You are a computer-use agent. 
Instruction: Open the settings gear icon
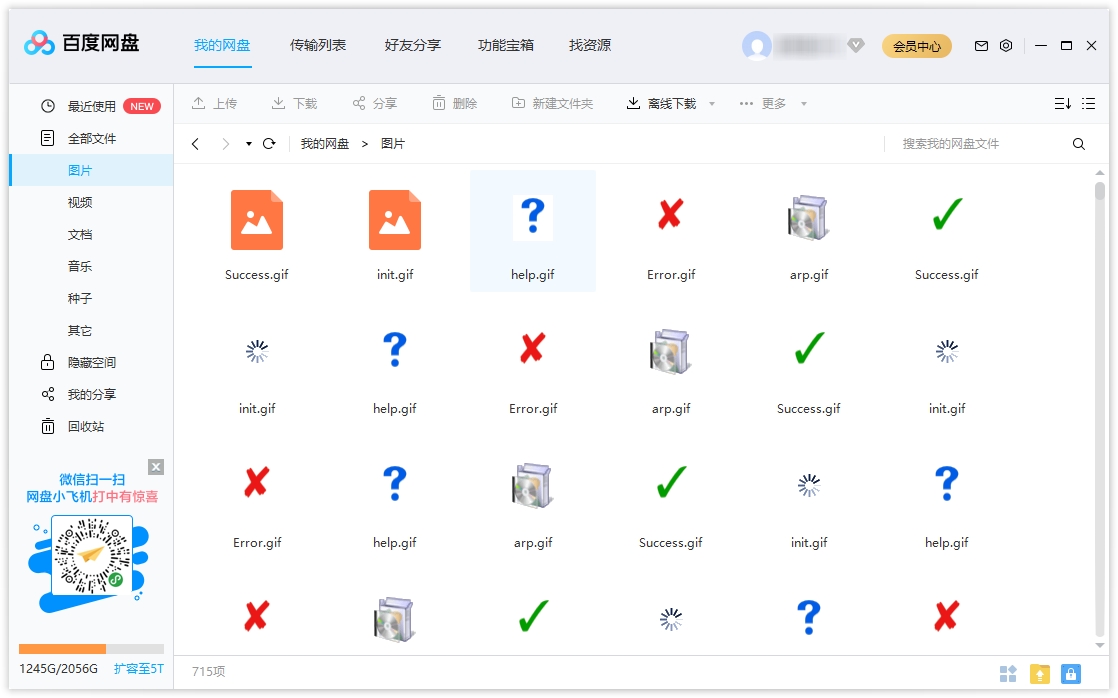point(1006,45)
